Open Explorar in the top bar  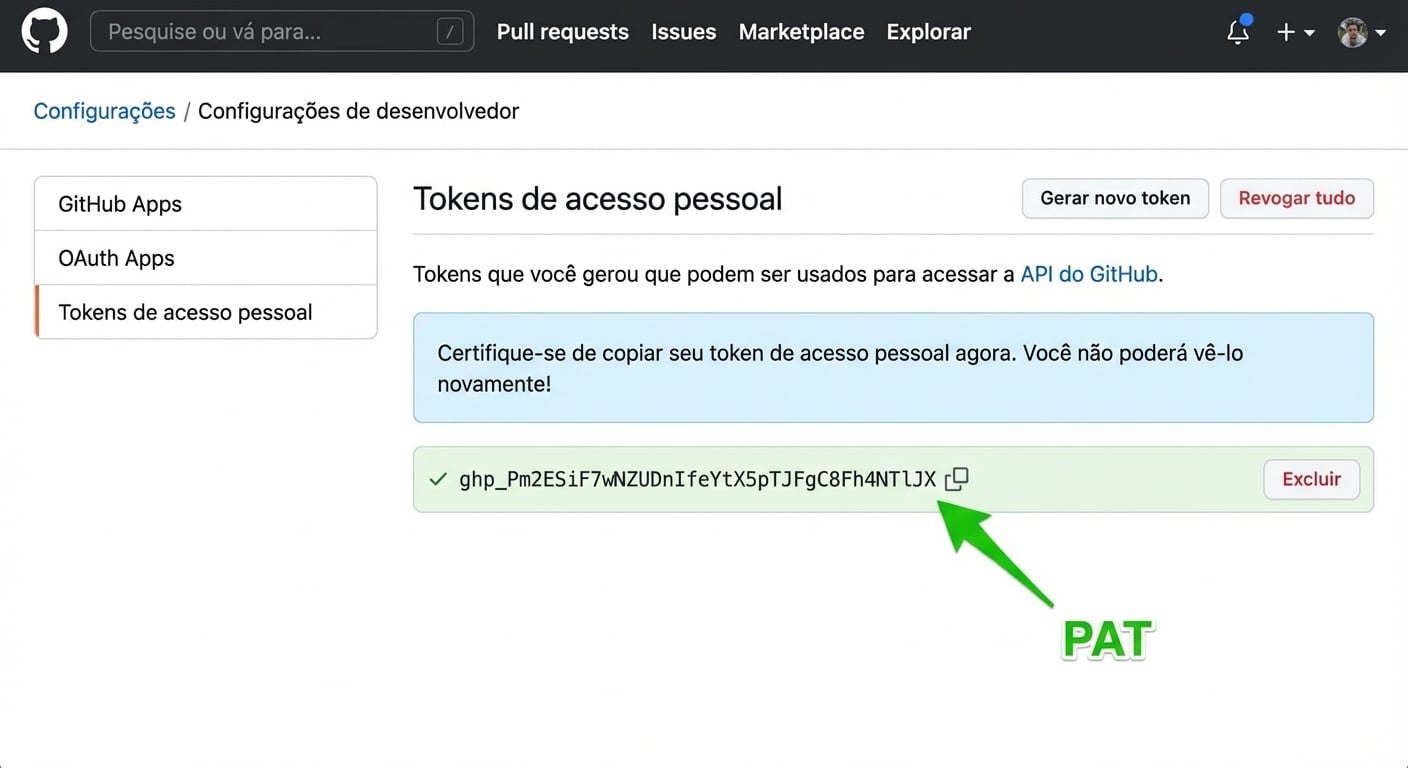(929, 32)
